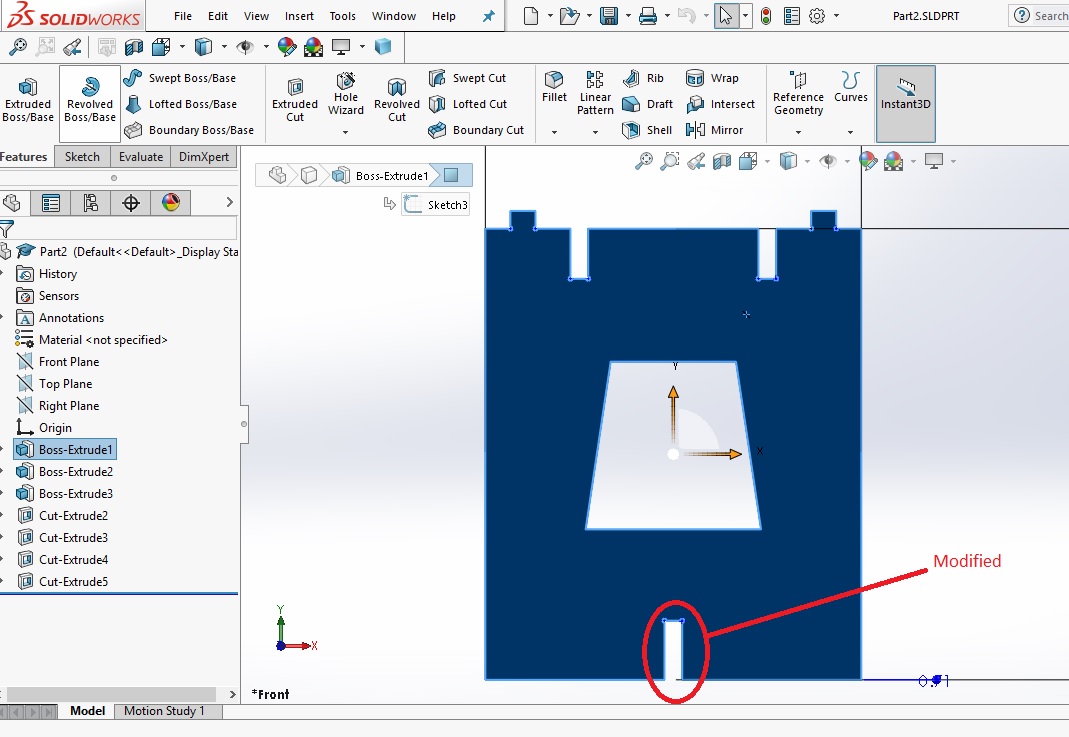The image size is (1069, 737).
Task: Click the feature tree horizontal scrollbar
Action: tap(111, 694)
